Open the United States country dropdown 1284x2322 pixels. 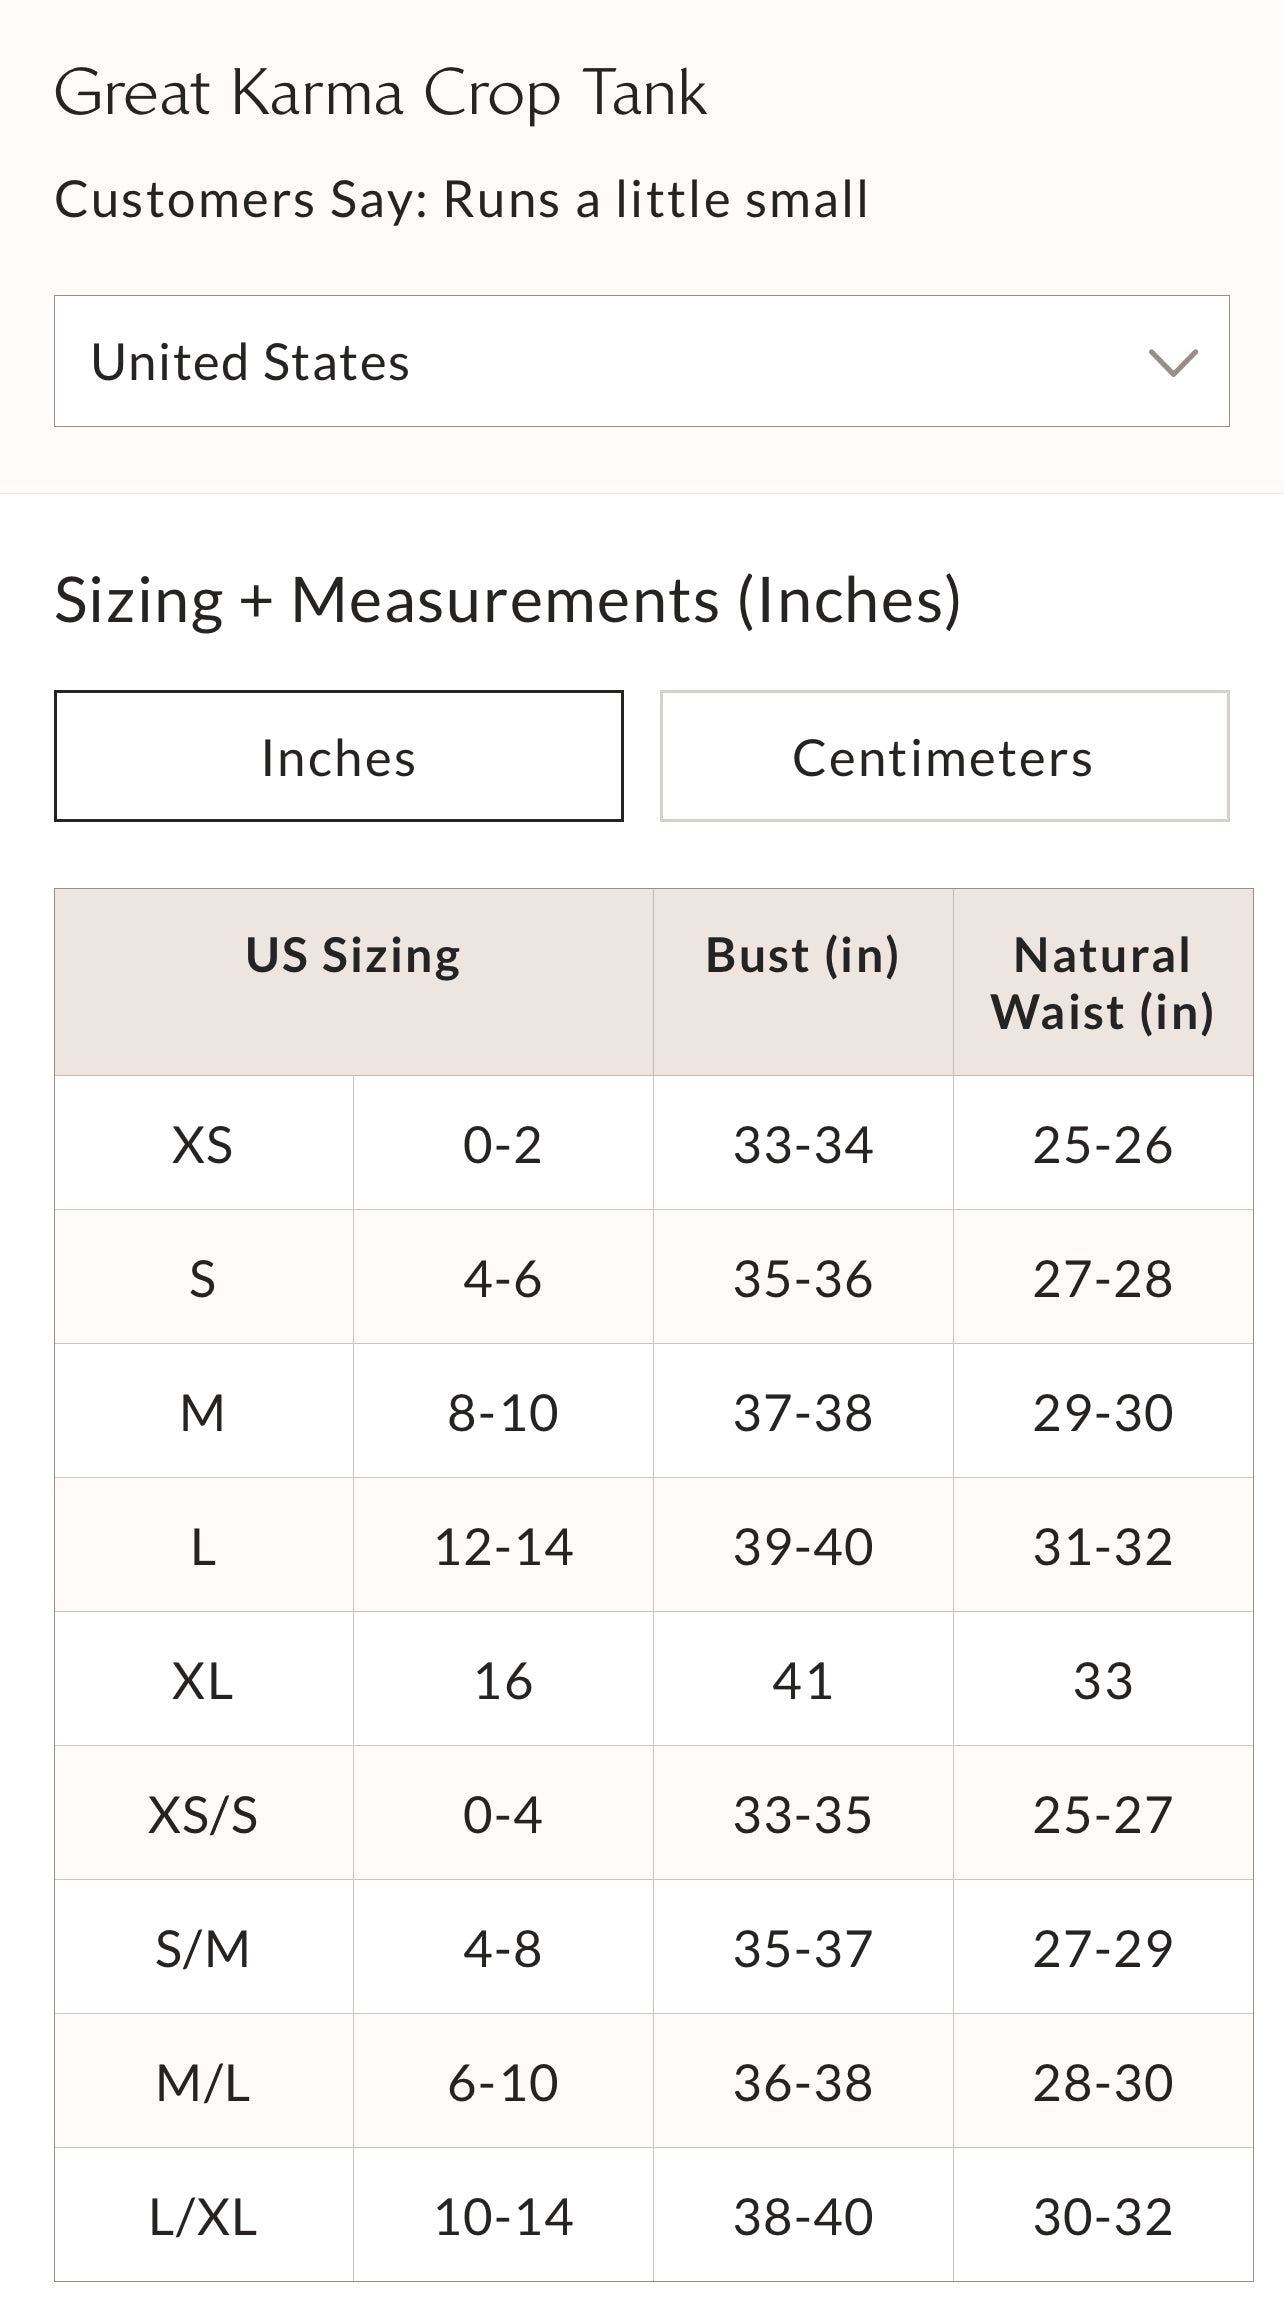point(640,361)
